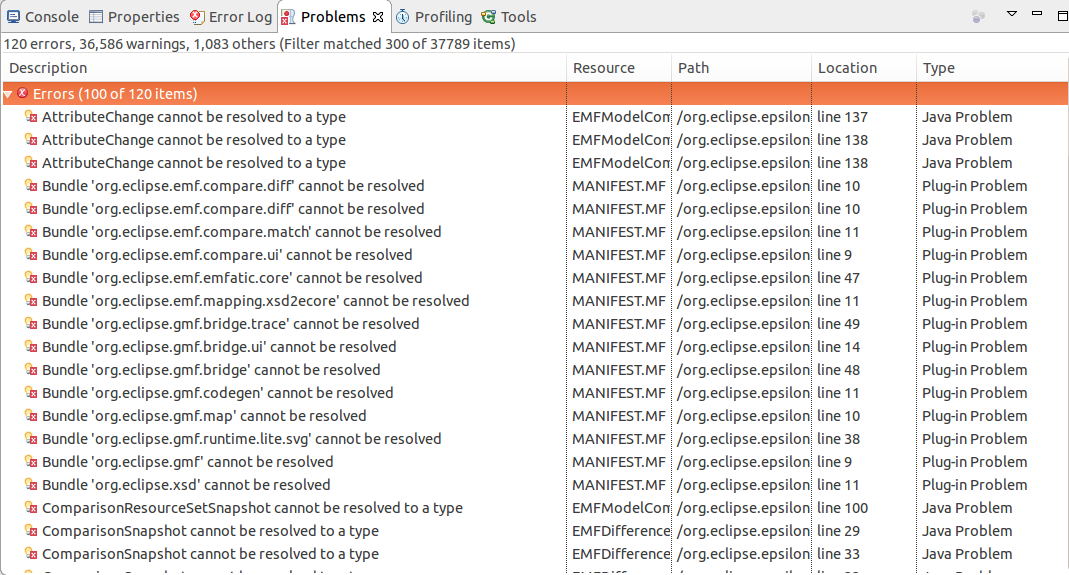Screen dimensions: 1069x575
Task: Select Bundle 'org.eclipse.emf.compare.ui' error text
Action: pos(227,255)
